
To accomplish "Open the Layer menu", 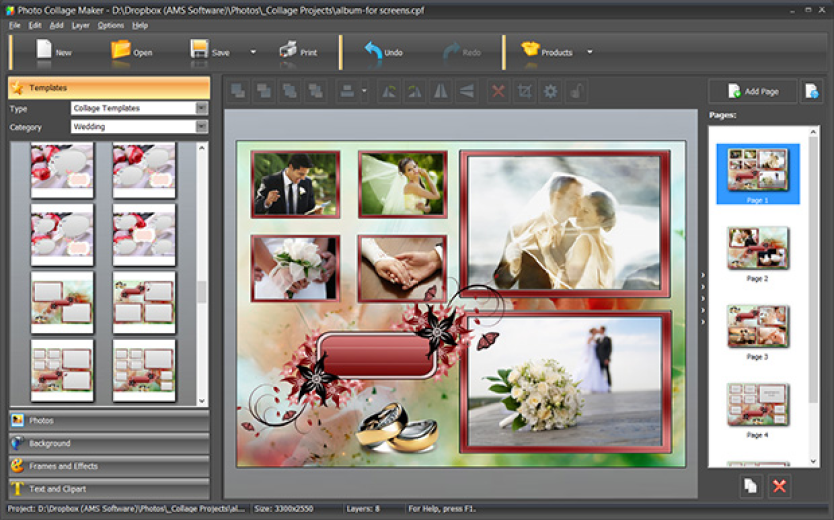I will point(82,25).
